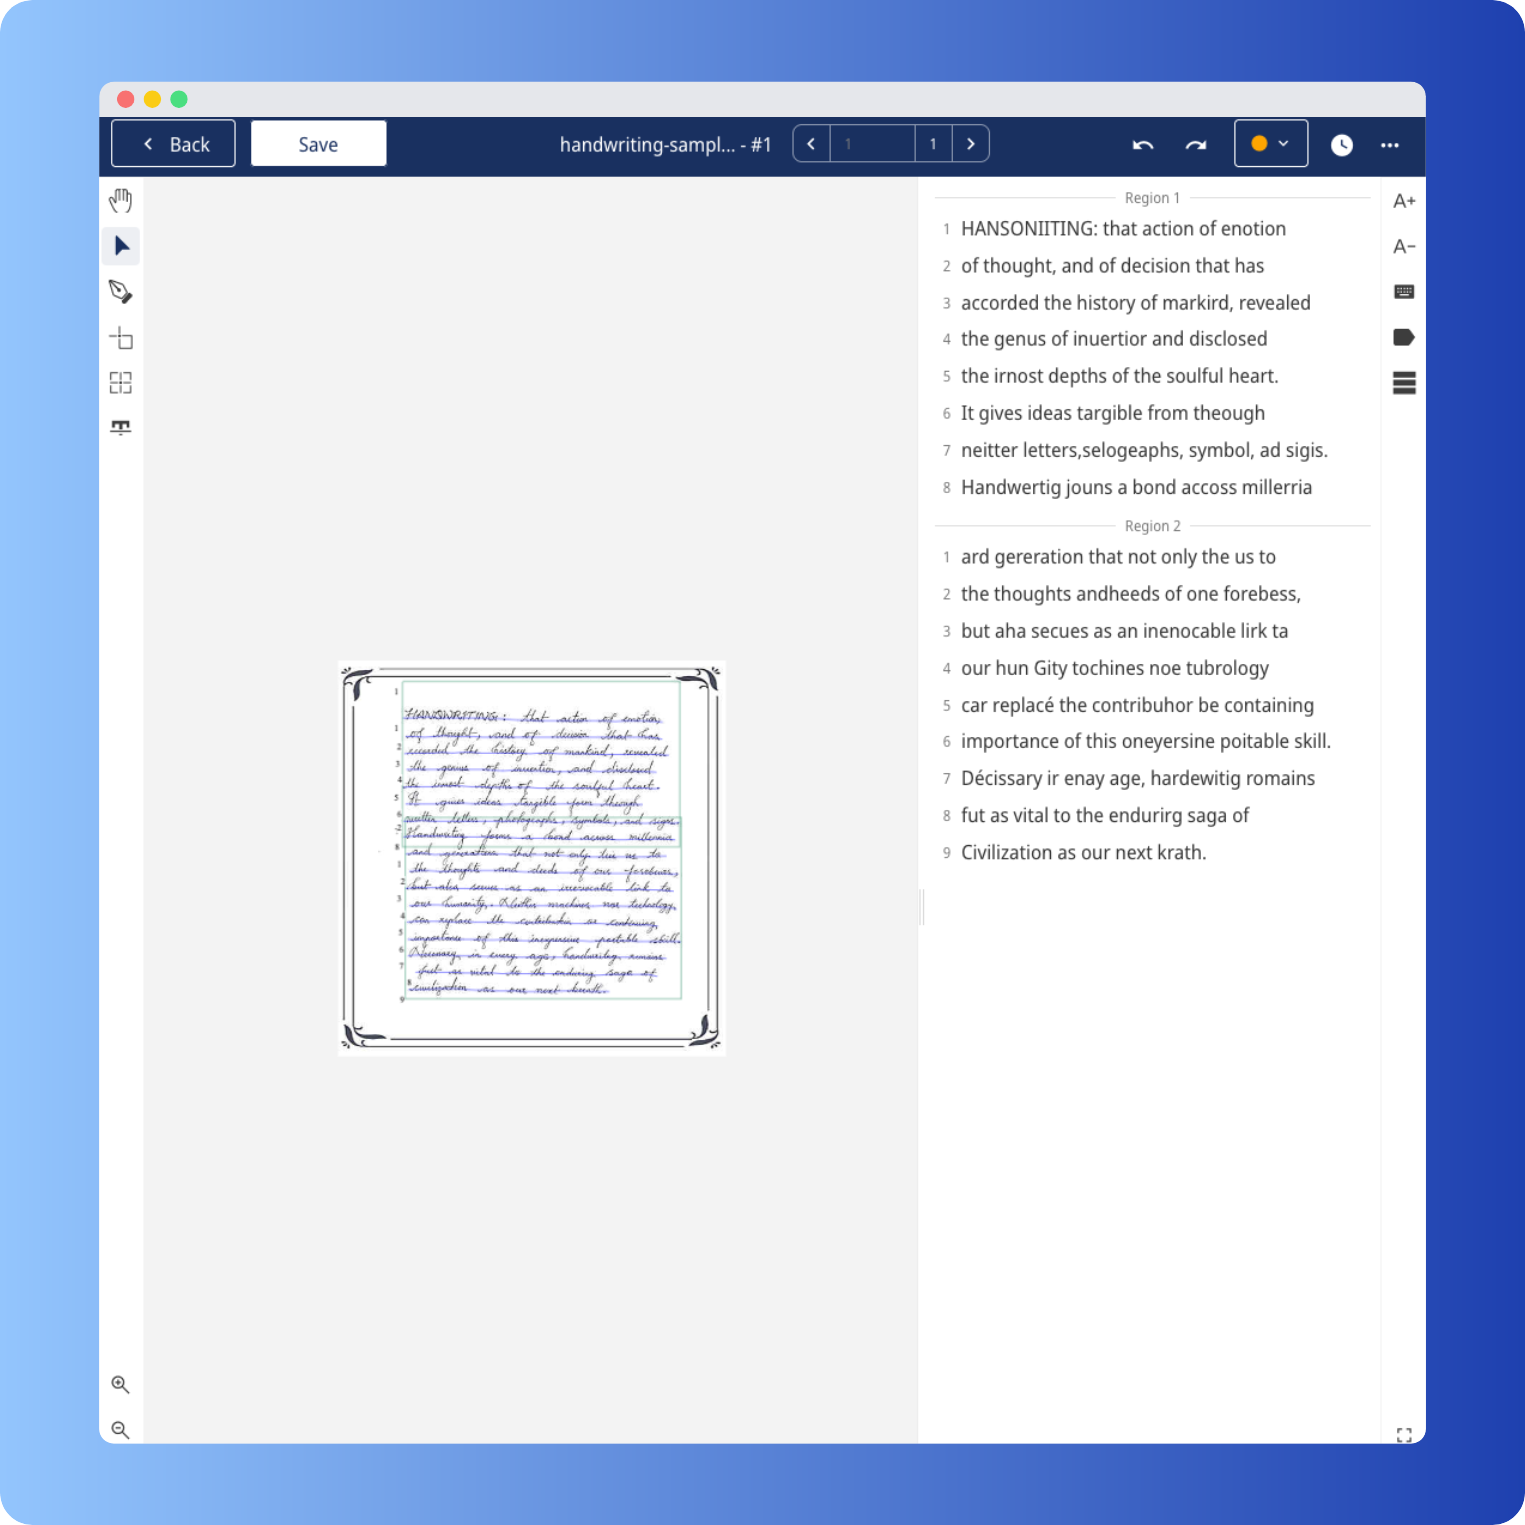Select the hand pan tool

tap(120, 201)
